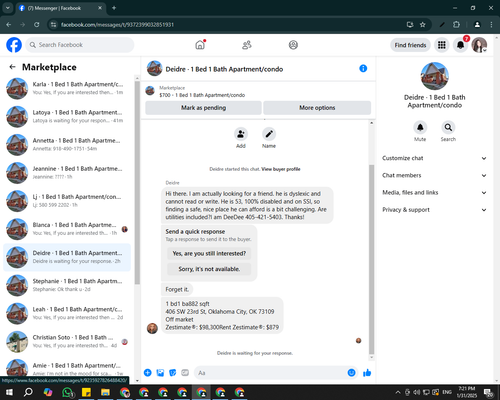Select the Messenger Facebook browser tab
Viewport: 500px width, 400px height.
pyautogui.click(x=61, y=8)
